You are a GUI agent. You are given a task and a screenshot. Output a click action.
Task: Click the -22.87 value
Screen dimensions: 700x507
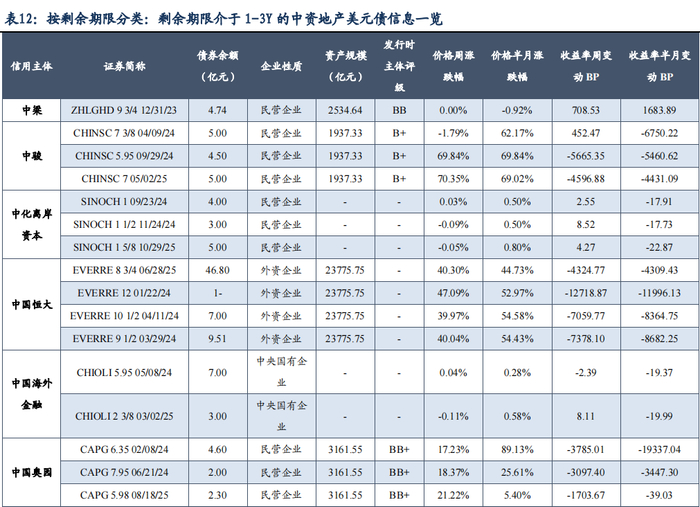(659, 247)
